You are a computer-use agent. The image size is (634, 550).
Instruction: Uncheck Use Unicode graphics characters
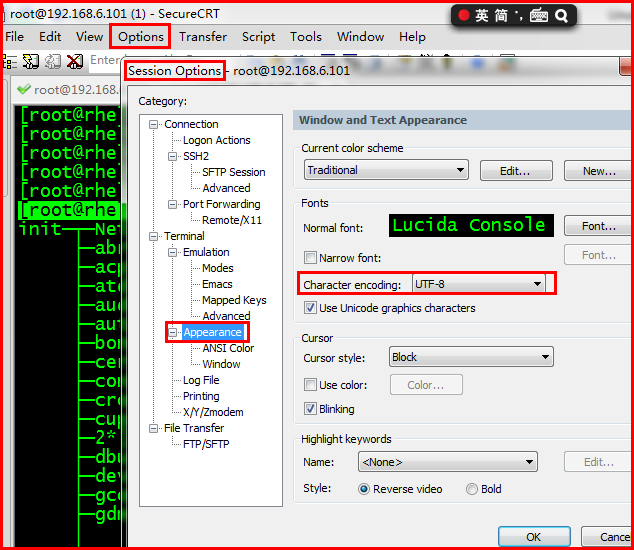310,308
